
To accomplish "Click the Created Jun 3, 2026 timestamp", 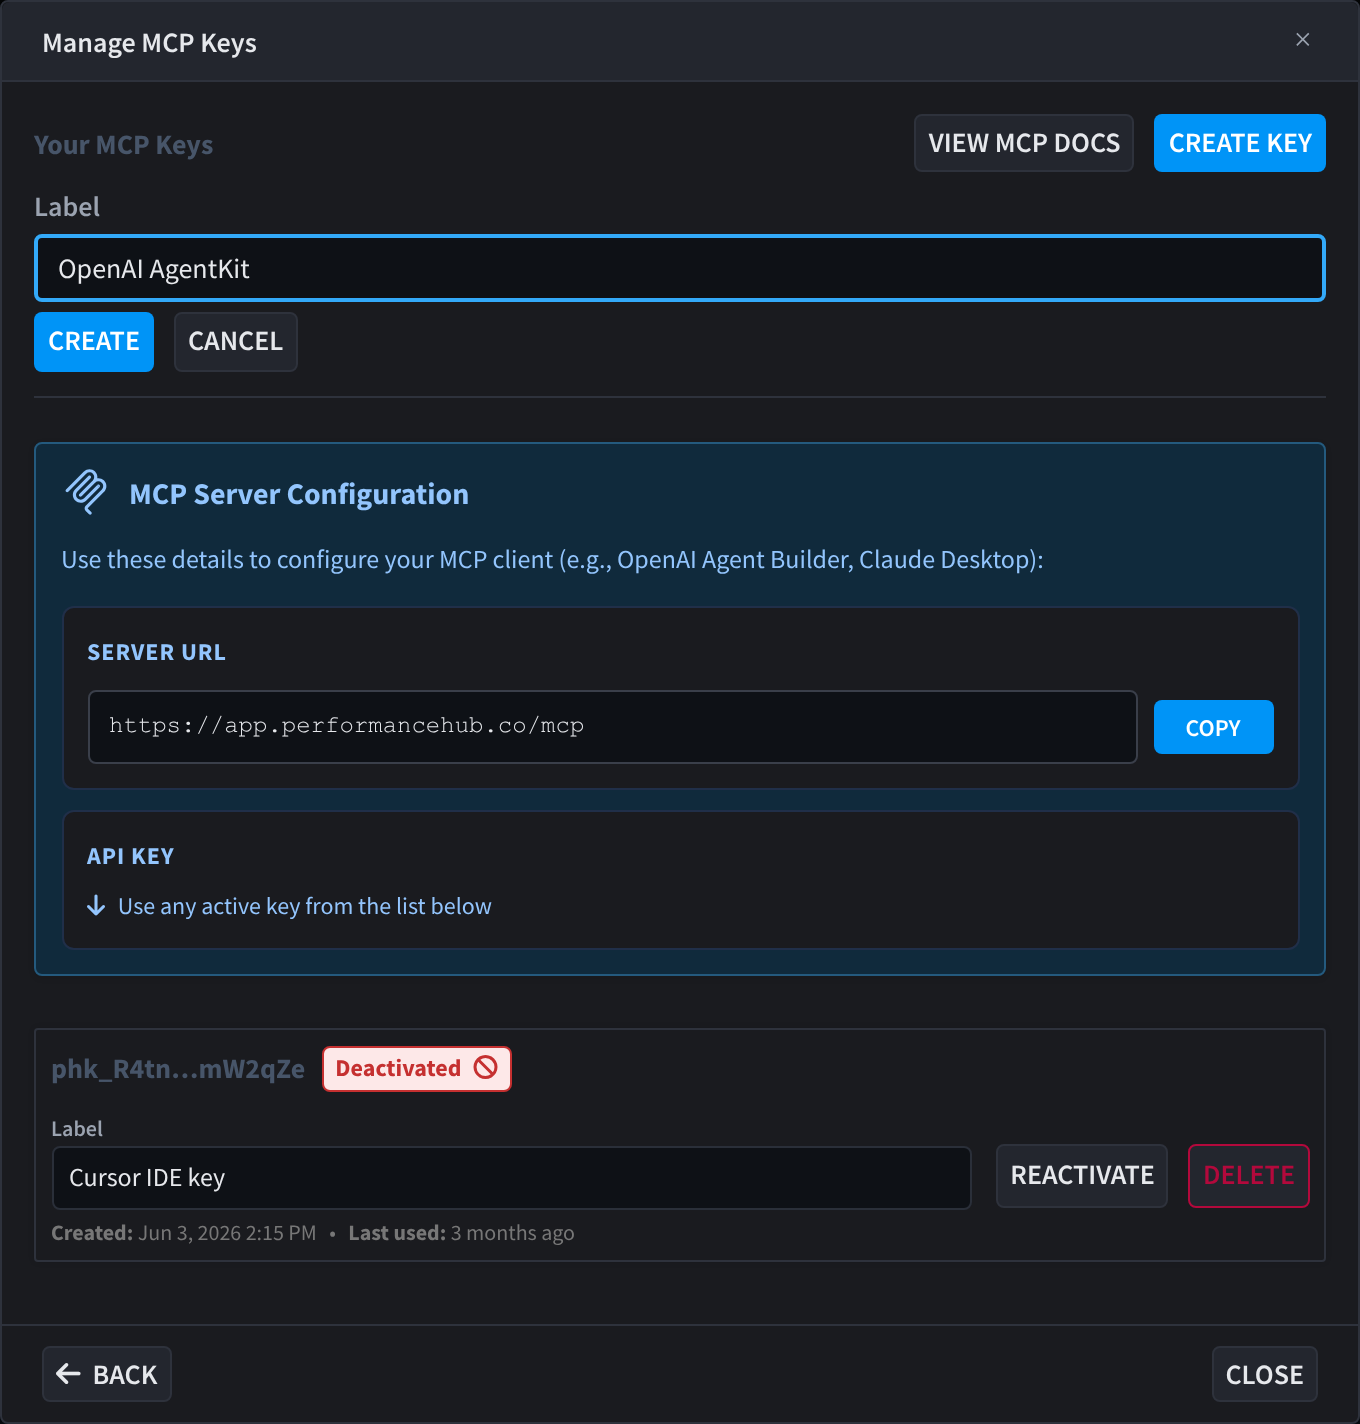I will click(x=184, y=1233).
